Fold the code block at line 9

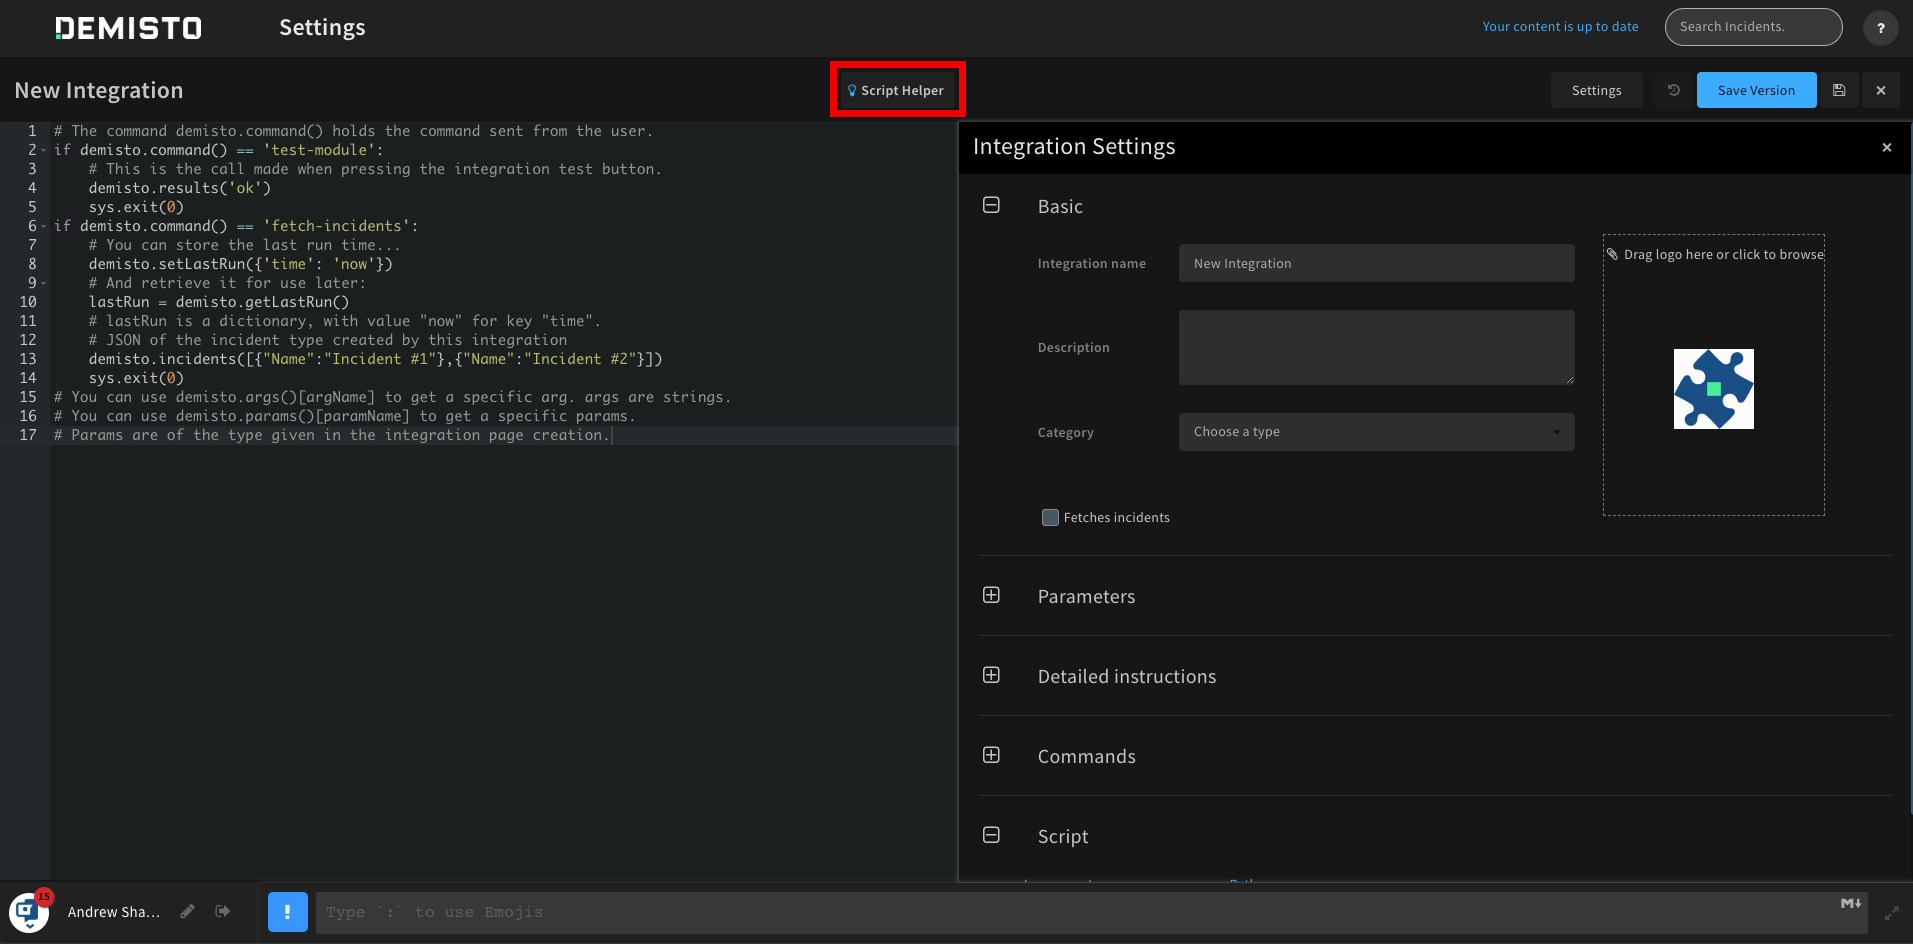[44, 284]
